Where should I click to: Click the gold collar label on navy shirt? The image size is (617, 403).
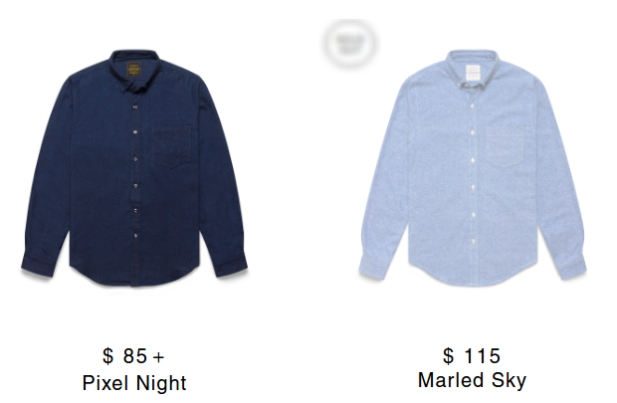[x=134, y=69]
